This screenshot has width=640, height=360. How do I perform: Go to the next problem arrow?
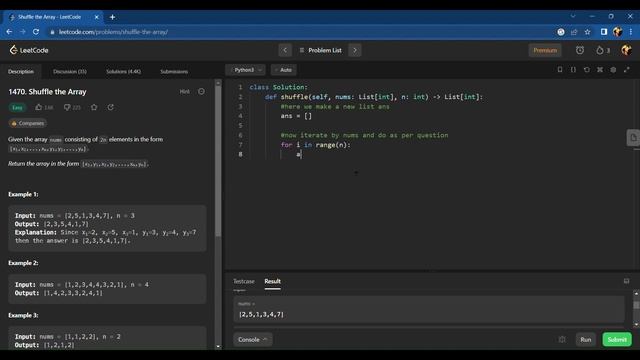[x=355, y=50]
